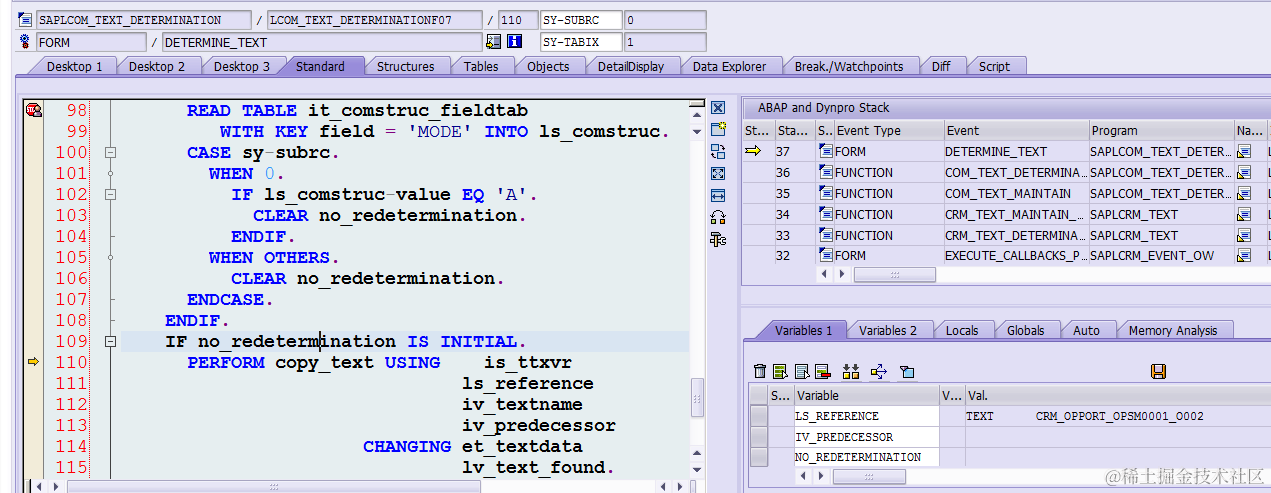The image size is (1271, 493).
Task: Switch to Variables 2 tab
Action: [888, 331]
